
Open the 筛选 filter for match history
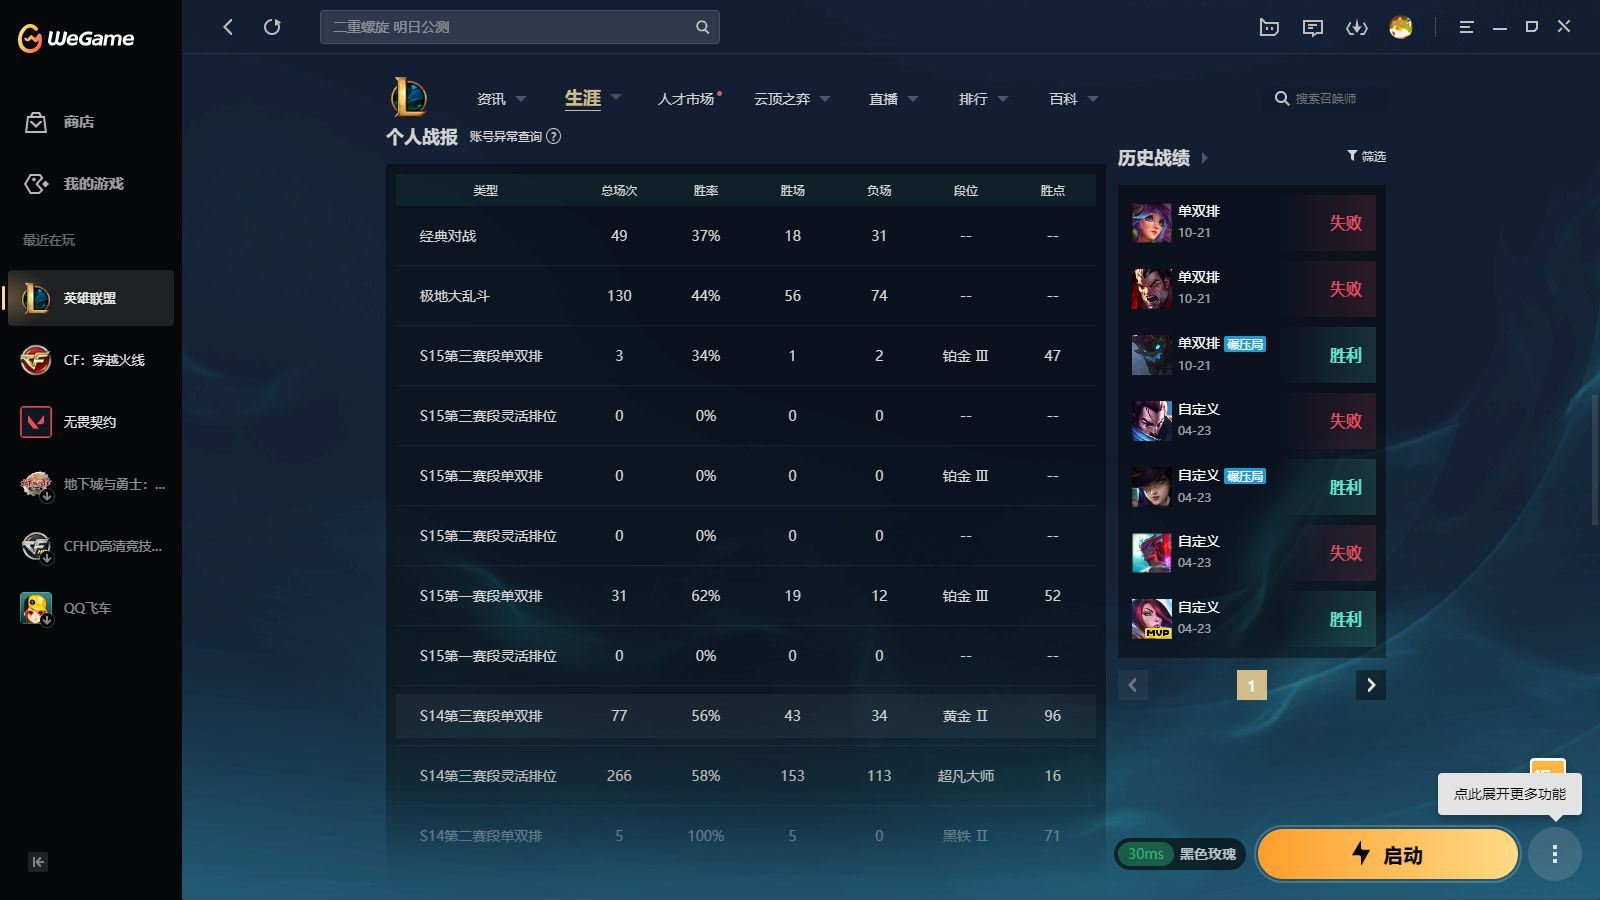coord(1366,156)
